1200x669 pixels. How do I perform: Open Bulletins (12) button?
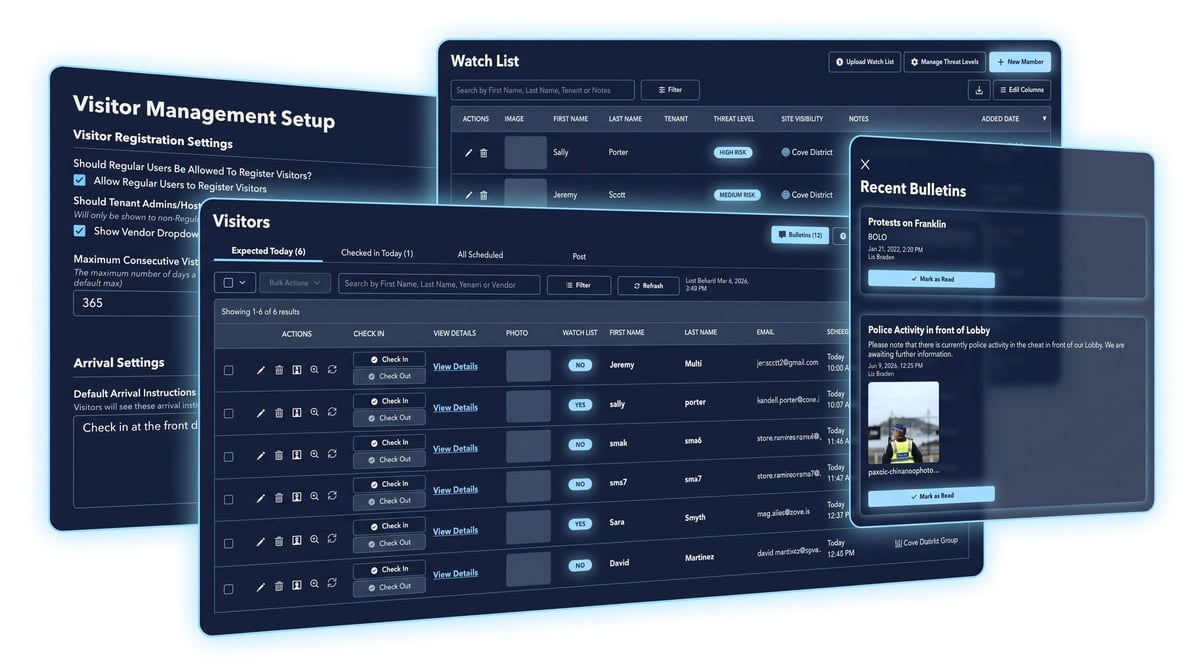pyautogui.click(x=799, y=235)
